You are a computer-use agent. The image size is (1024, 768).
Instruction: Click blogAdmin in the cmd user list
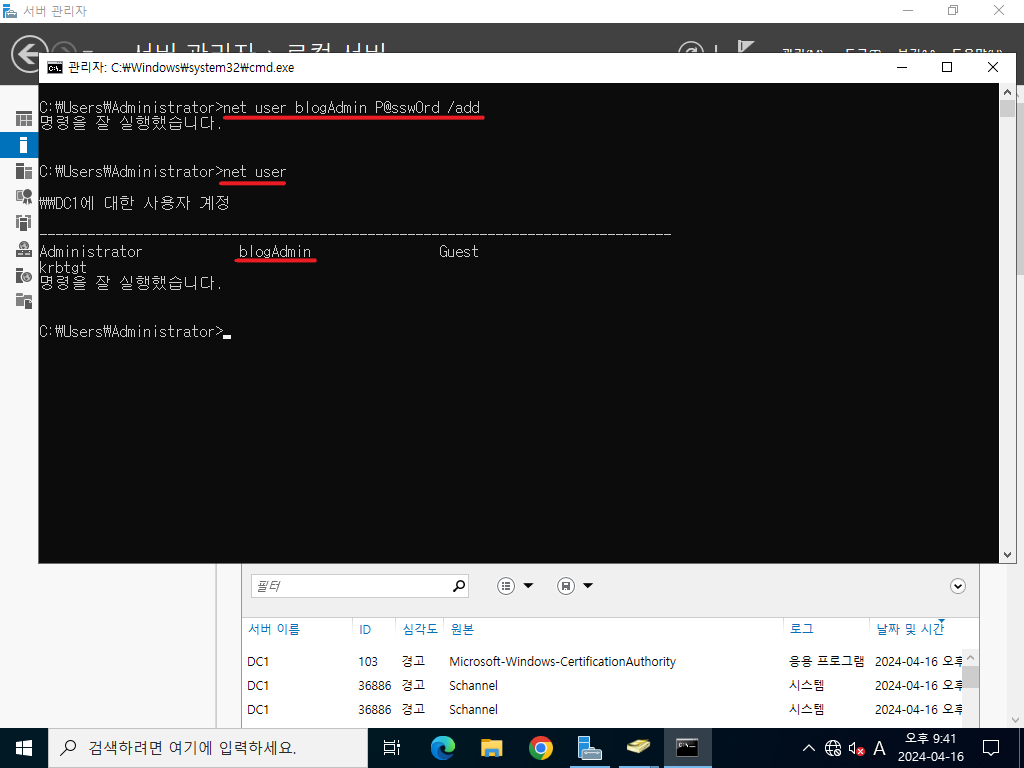point(275,251)
